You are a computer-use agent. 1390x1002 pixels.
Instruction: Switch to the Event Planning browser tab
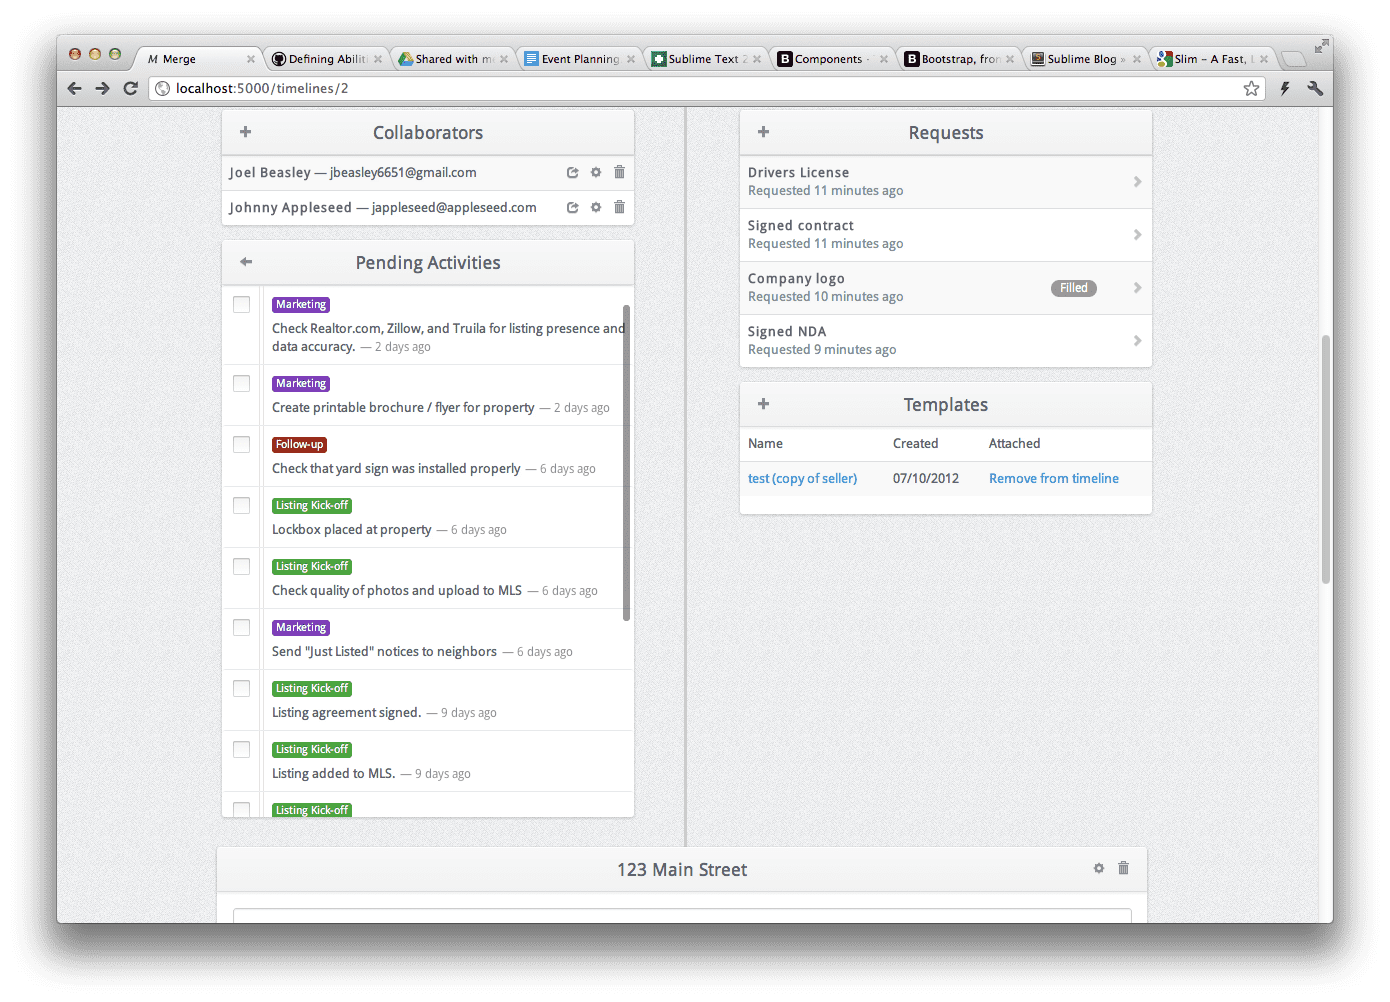coord(580,59)
